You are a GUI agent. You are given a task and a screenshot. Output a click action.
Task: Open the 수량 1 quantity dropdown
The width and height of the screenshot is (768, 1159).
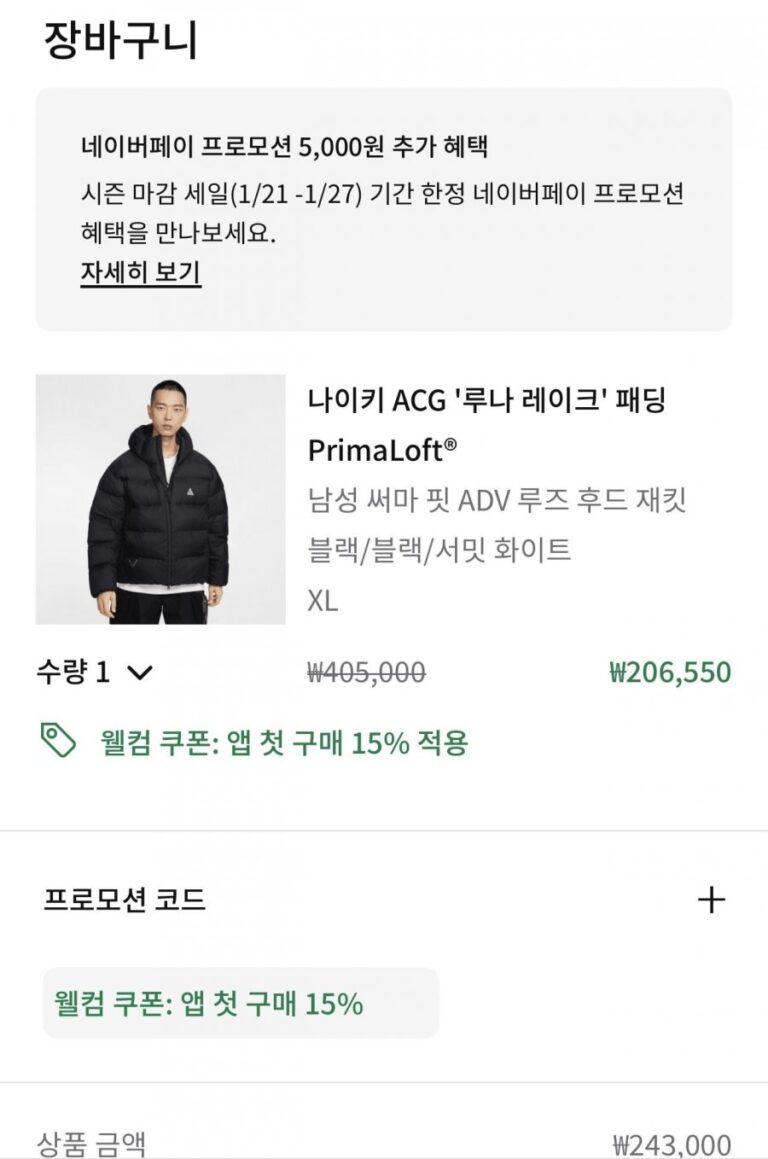(x=94, y=672)
